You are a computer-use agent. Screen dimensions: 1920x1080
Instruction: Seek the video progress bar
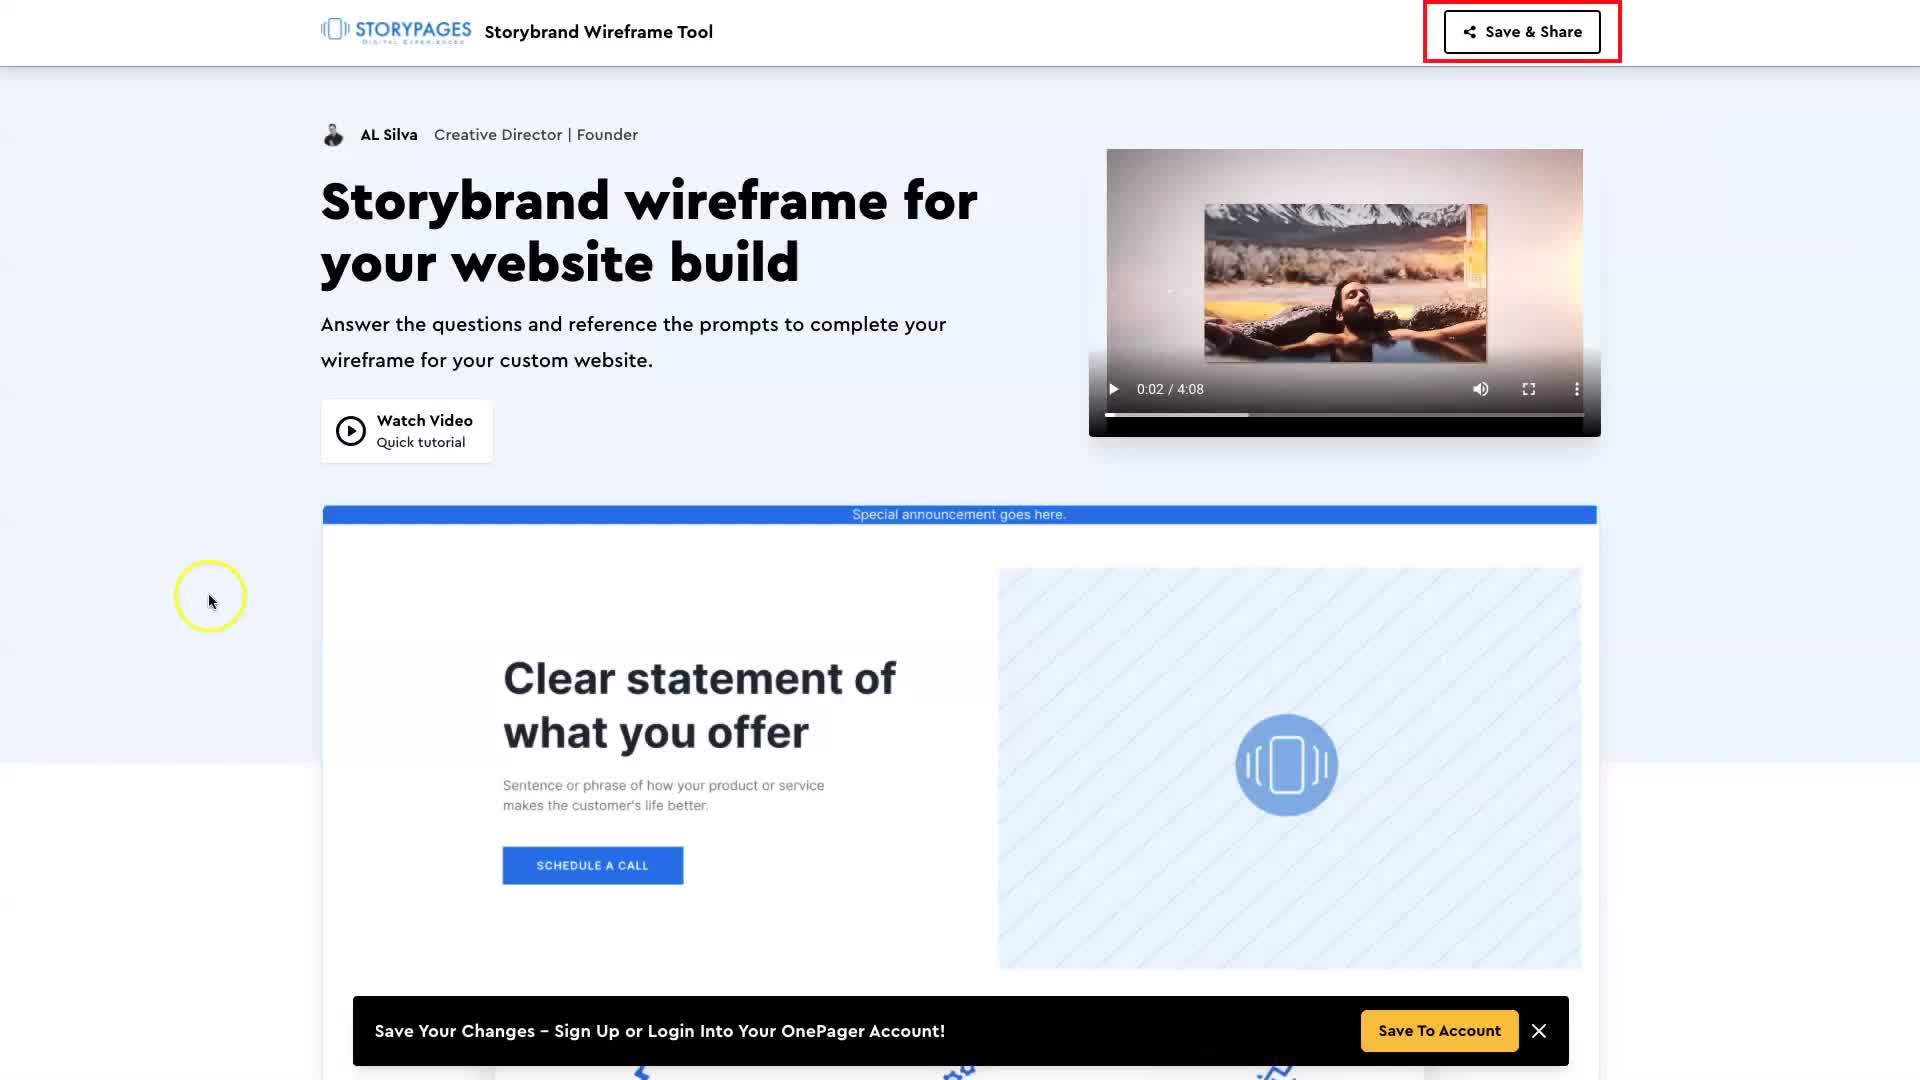point(1343,414)
